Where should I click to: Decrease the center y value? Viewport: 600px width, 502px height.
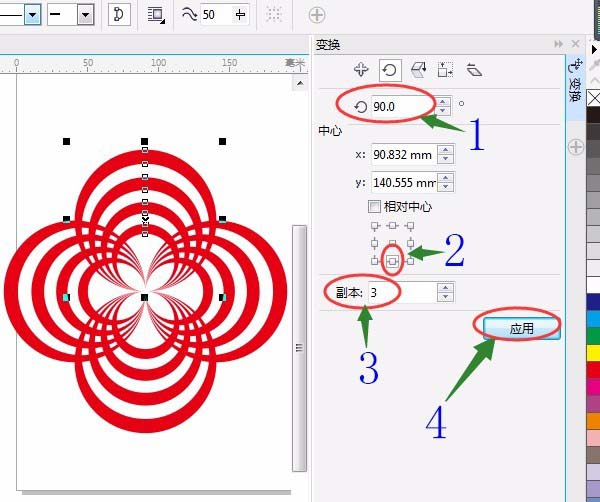[445, 187]
